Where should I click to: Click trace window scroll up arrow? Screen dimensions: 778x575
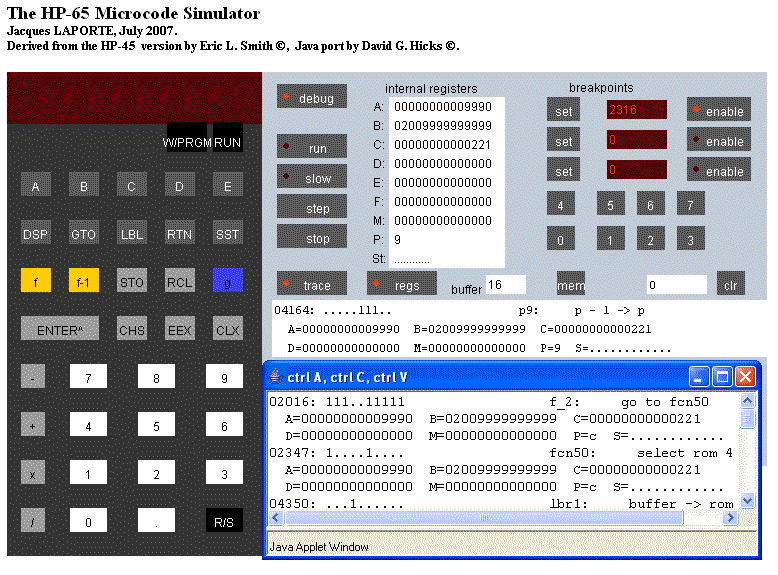pos(747,400)
